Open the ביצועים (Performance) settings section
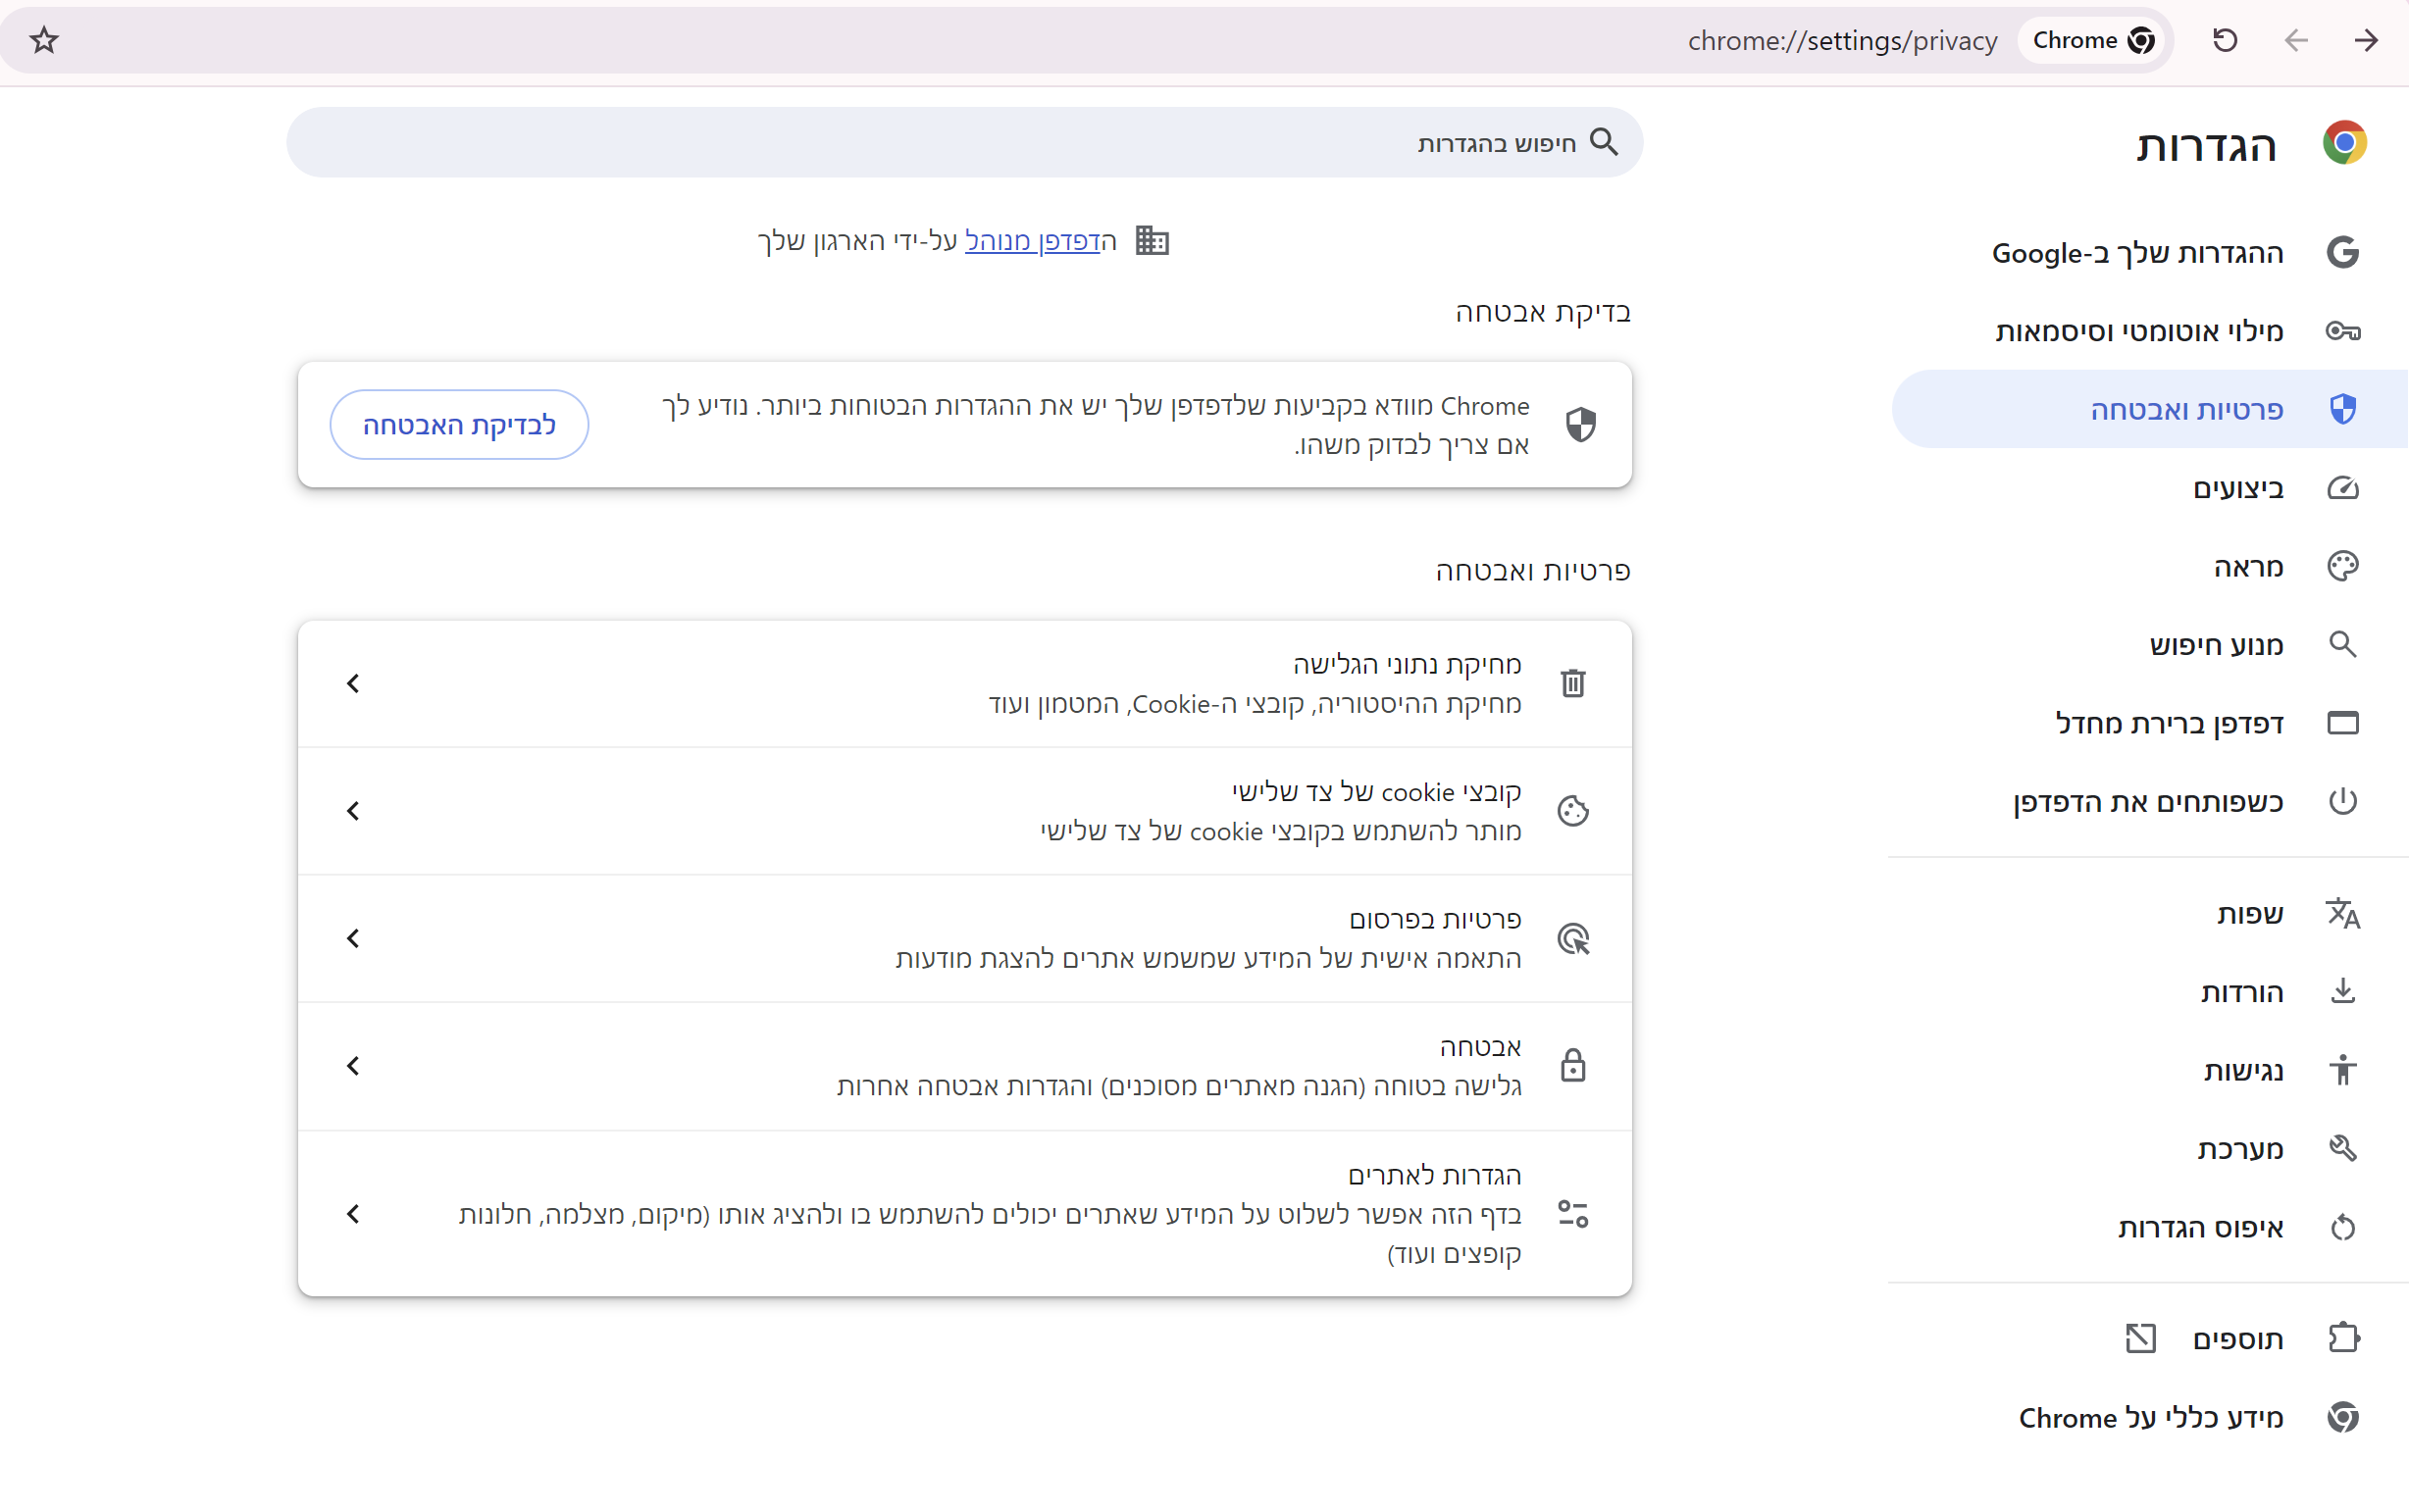The image size is (2409, 1512). (x=2238, y=489)
